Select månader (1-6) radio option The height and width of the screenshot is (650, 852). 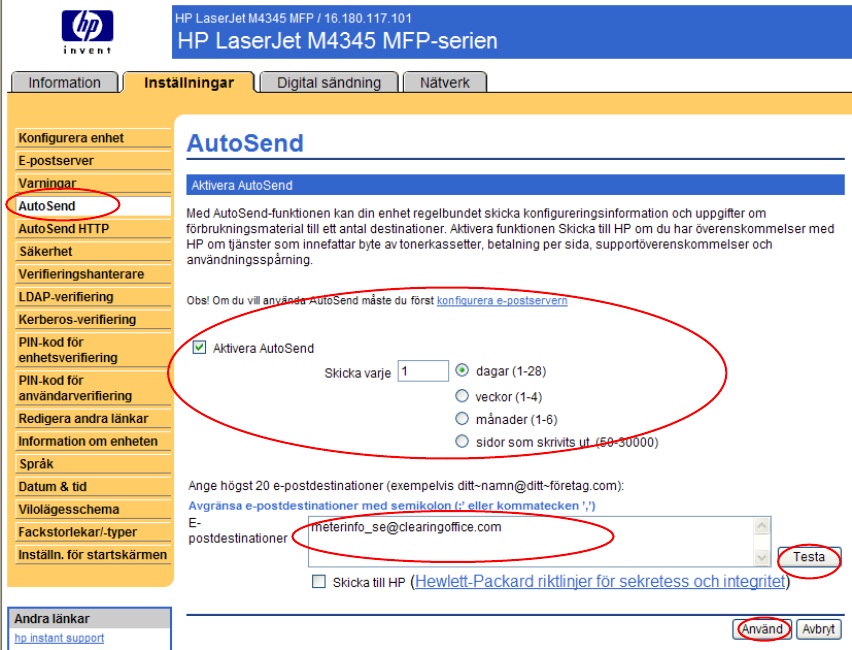click(x=462, y=418)
